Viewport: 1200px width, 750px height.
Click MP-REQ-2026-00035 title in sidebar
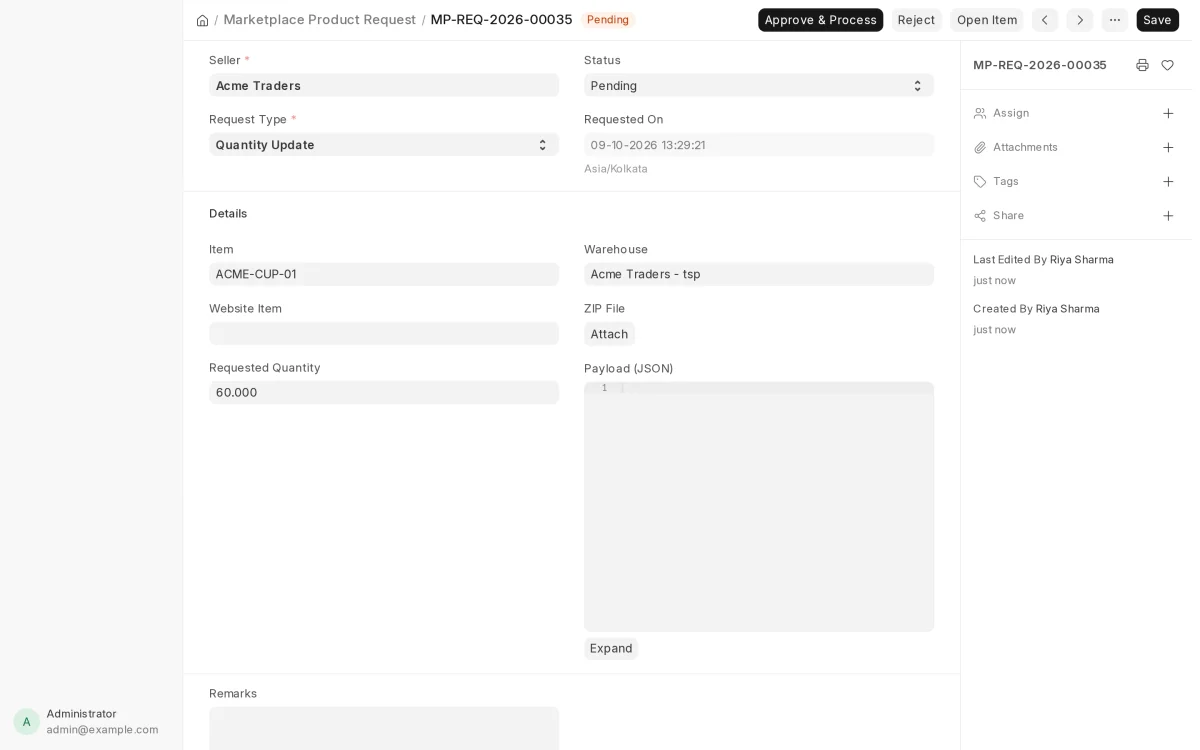[1040, 65]
